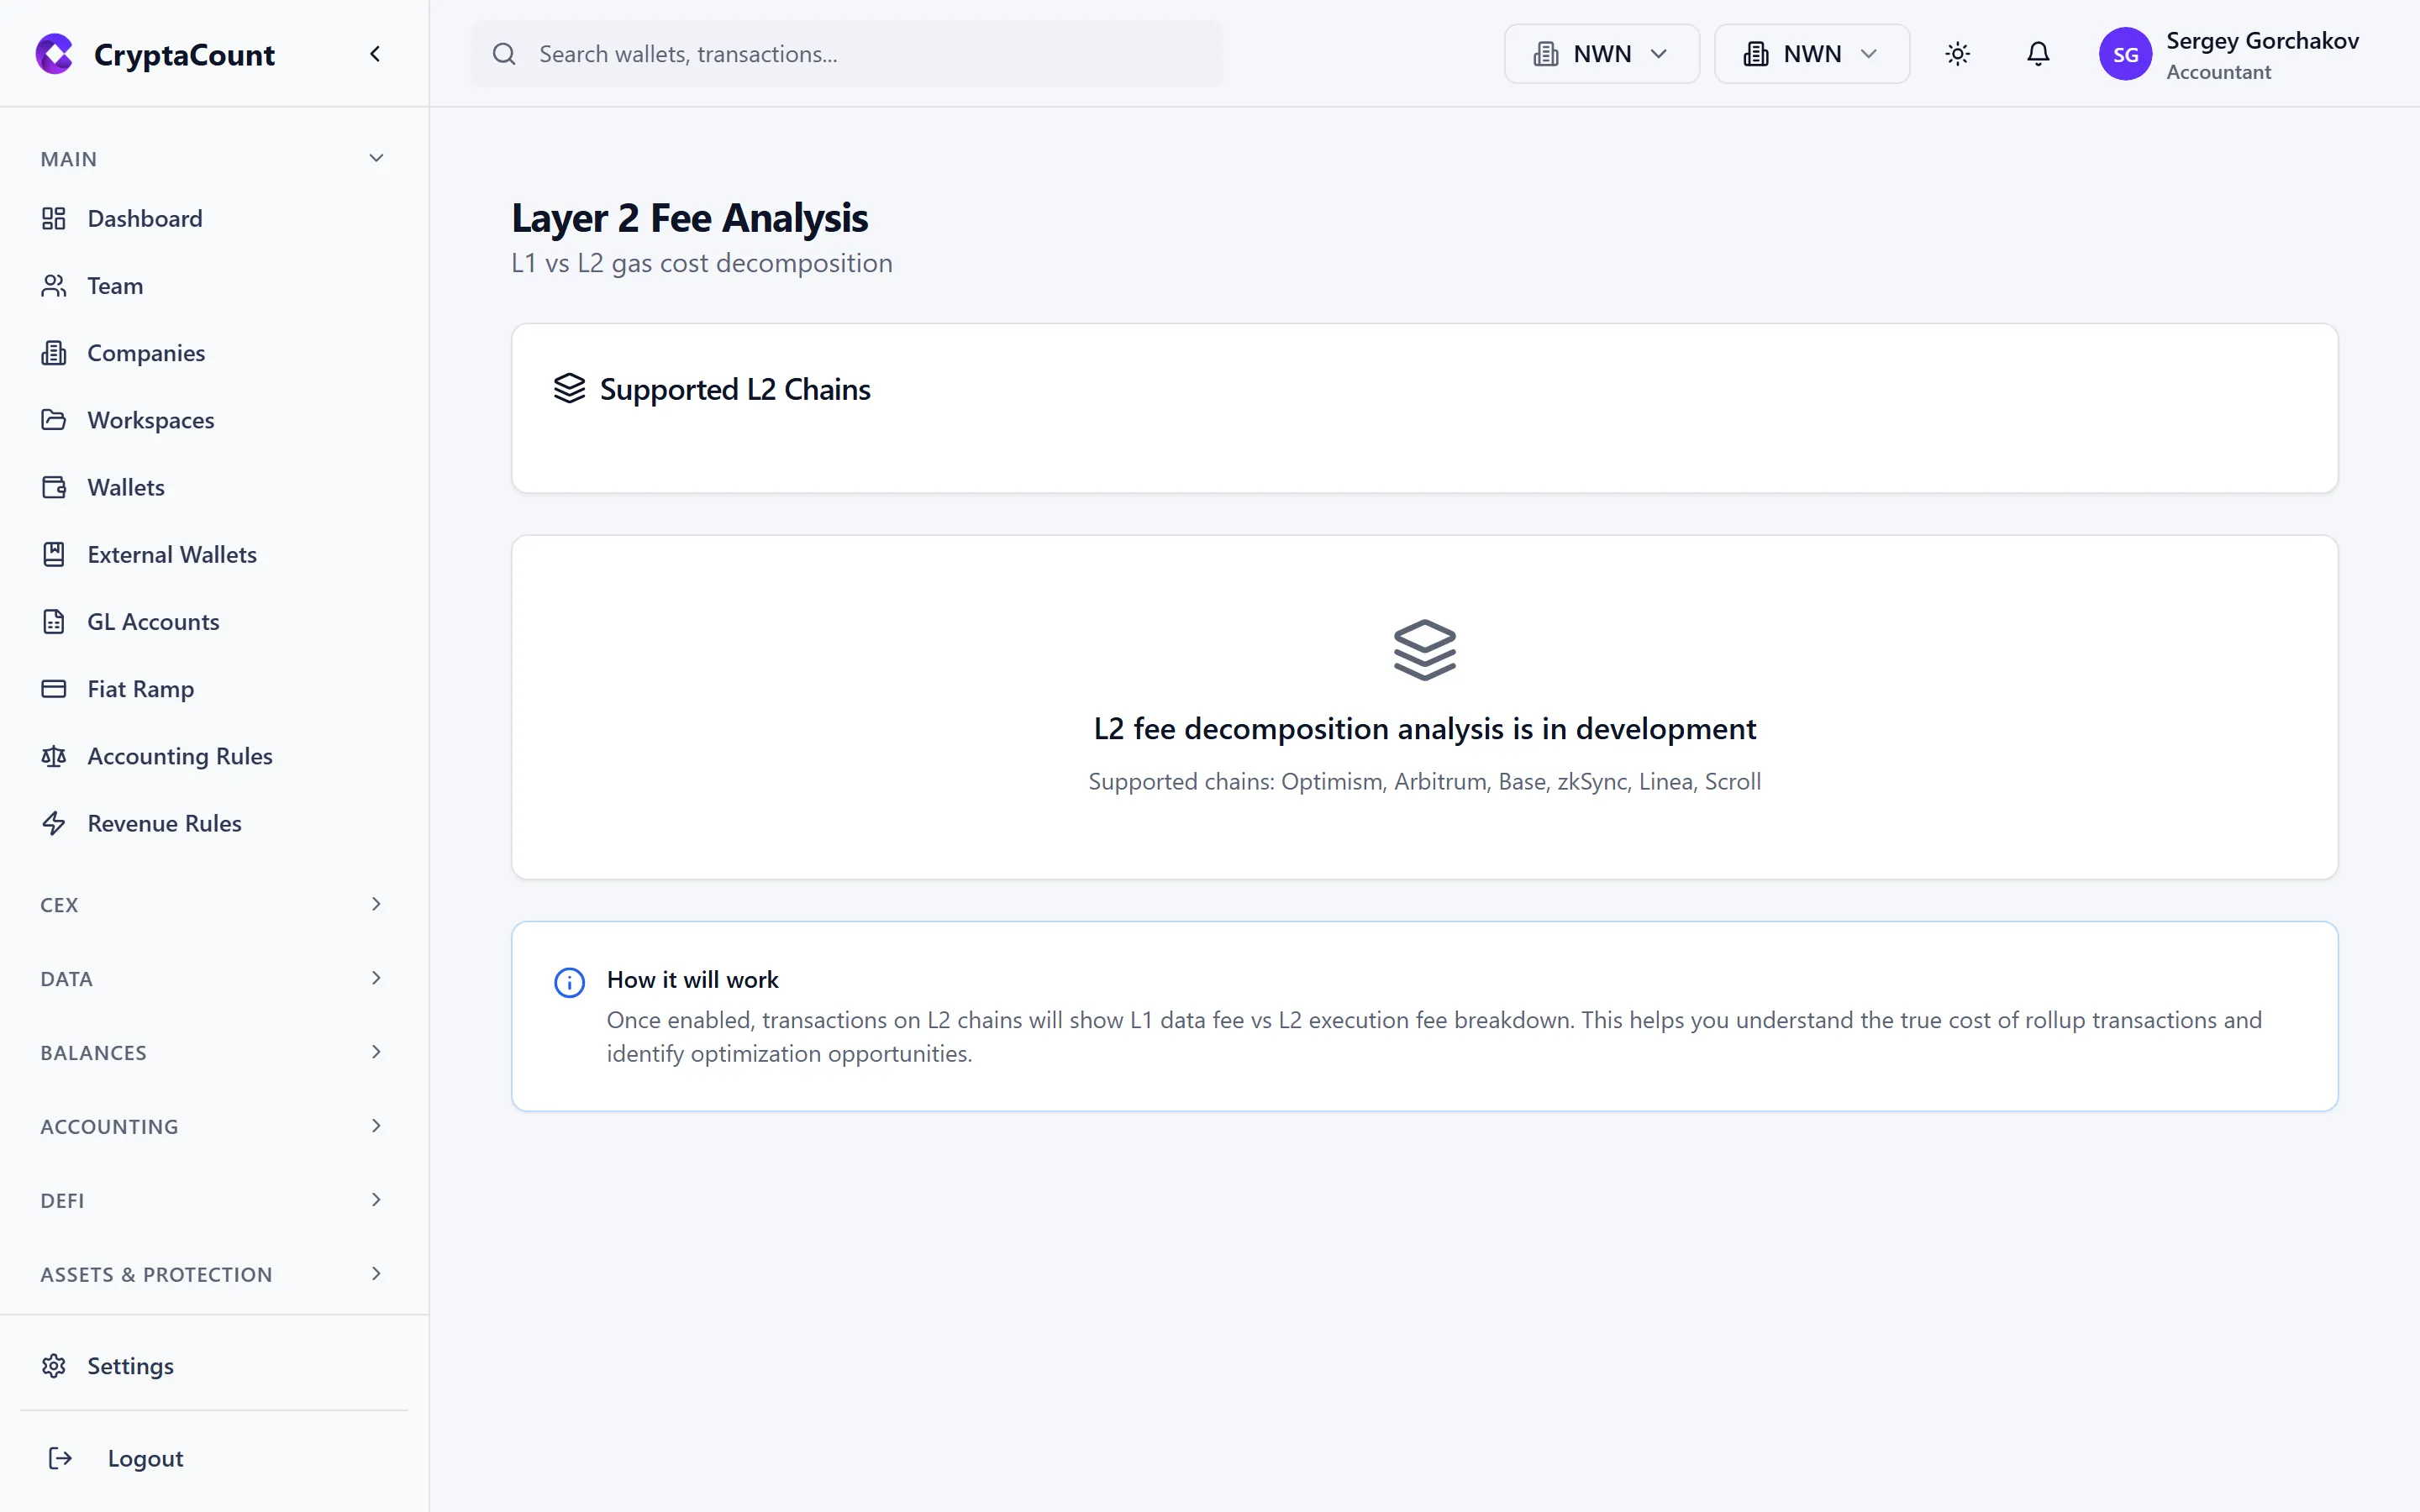The image size is (2420, 1512).
Task: Expand the ACCOUNTING sidebar section
Action: point(376,1126)
